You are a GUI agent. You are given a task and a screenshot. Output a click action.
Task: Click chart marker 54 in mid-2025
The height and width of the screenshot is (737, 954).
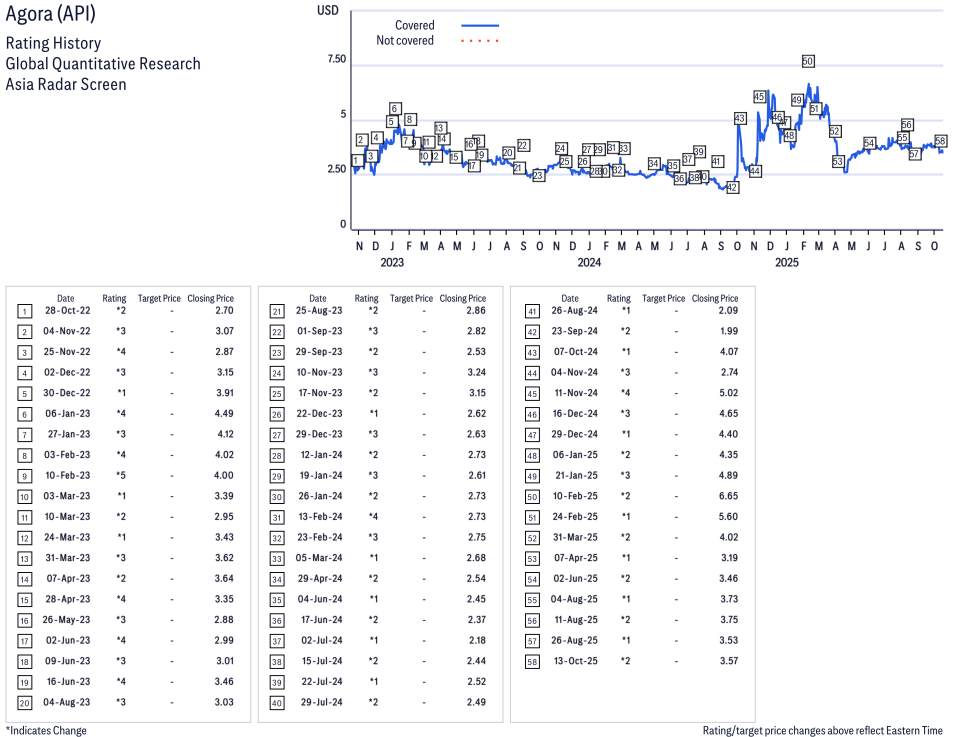pos(869,143)
